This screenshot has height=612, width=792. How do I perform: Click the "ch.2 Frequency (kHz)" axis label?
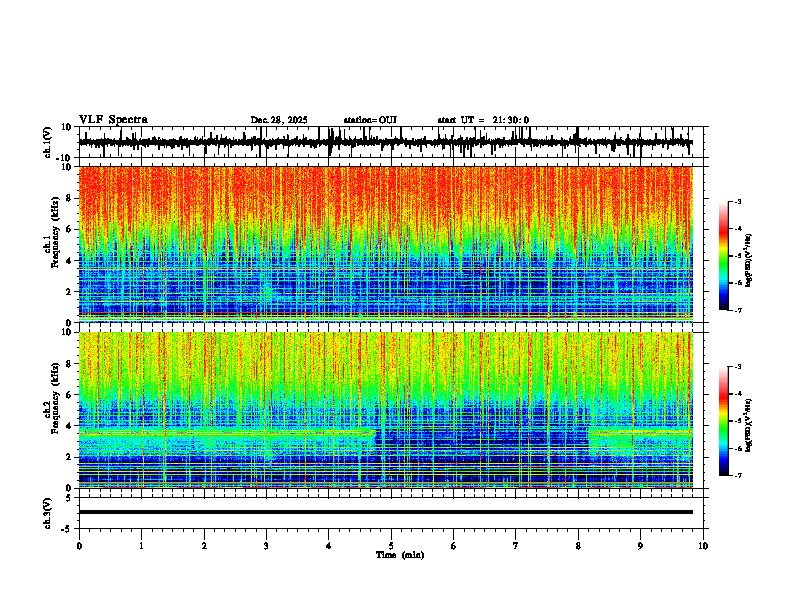52,399
